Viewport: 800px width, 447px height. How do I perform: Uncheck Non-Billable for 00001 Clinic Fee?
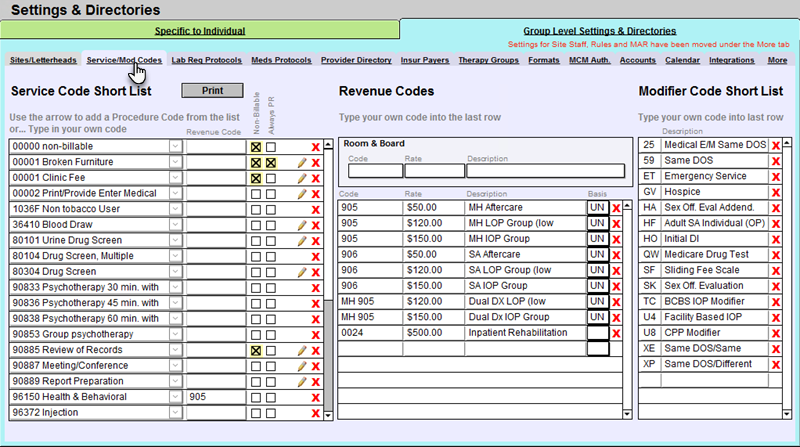pyautogui.click(x=256, y=178)
